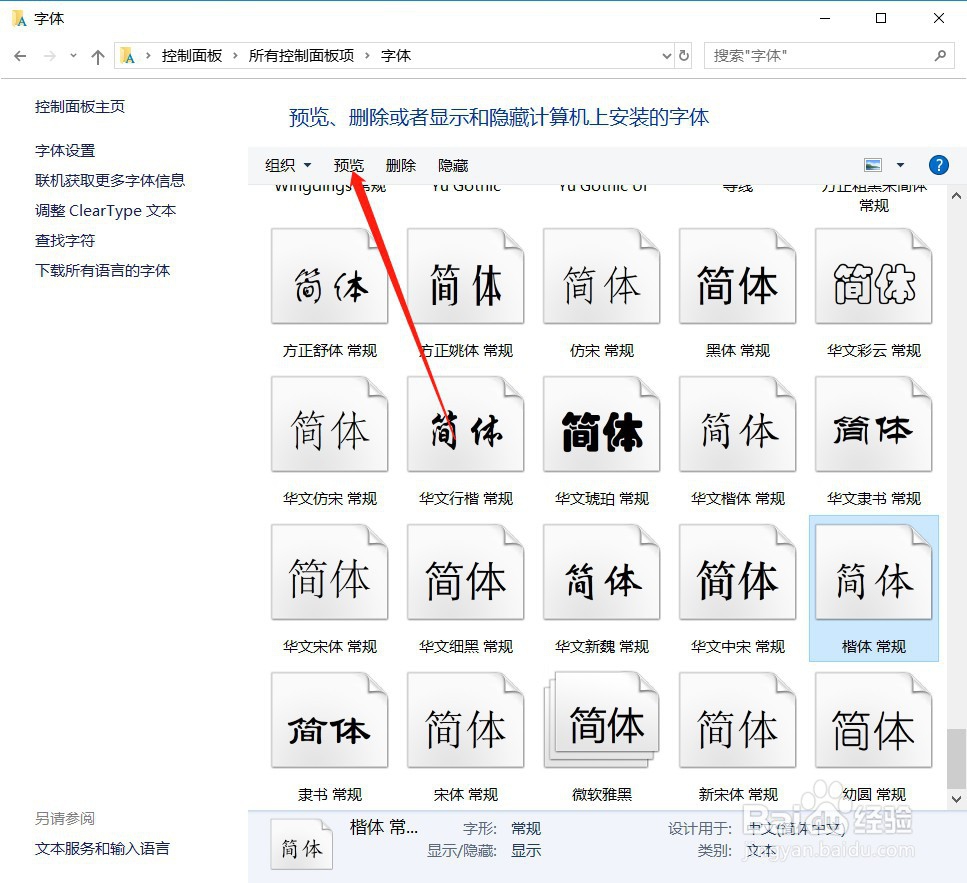Click the search magnifier icon
967x883 pixels.
tap(940, 56)
